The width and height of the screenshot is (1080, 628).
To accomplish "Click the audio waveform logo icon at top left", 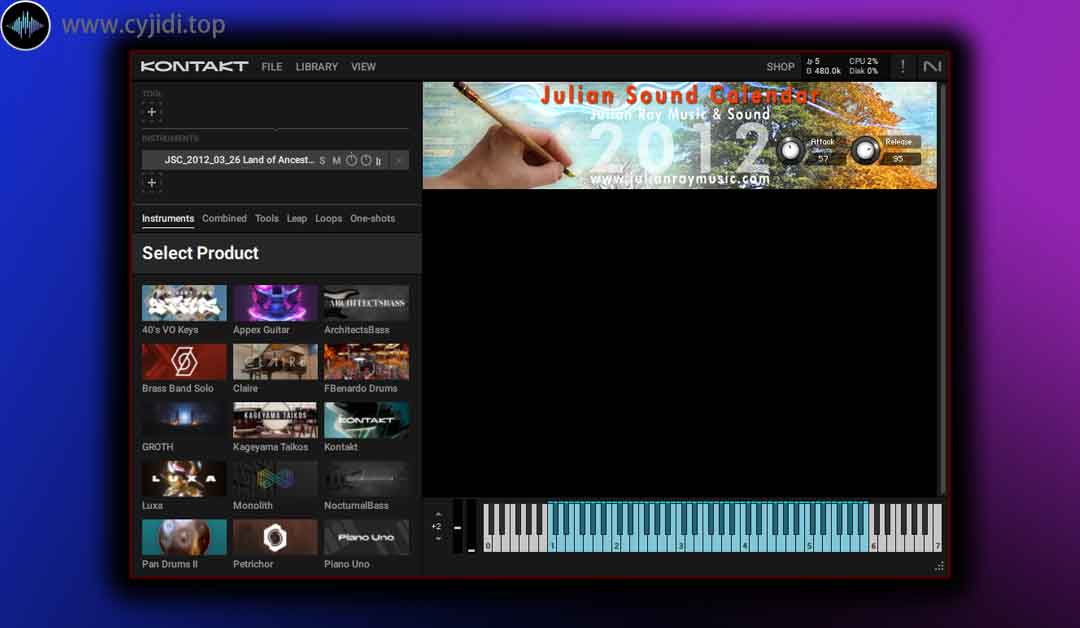I will coord(25,26).
